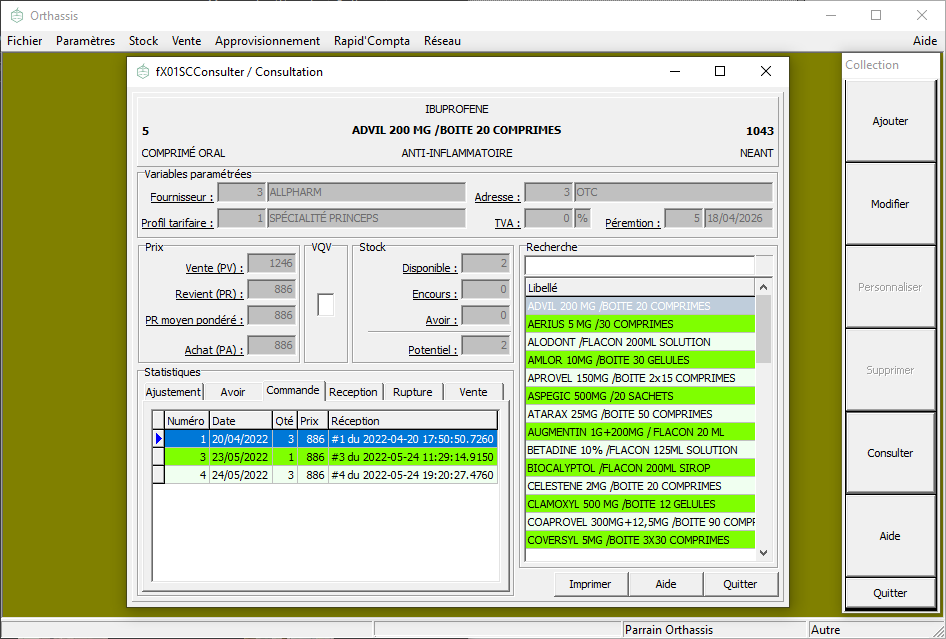Viewport: 946px width, 639px height.
Task: Select COAPROVEL 300MG+12,5MG row
Action: pyautogui.click(x=640, y=522)
